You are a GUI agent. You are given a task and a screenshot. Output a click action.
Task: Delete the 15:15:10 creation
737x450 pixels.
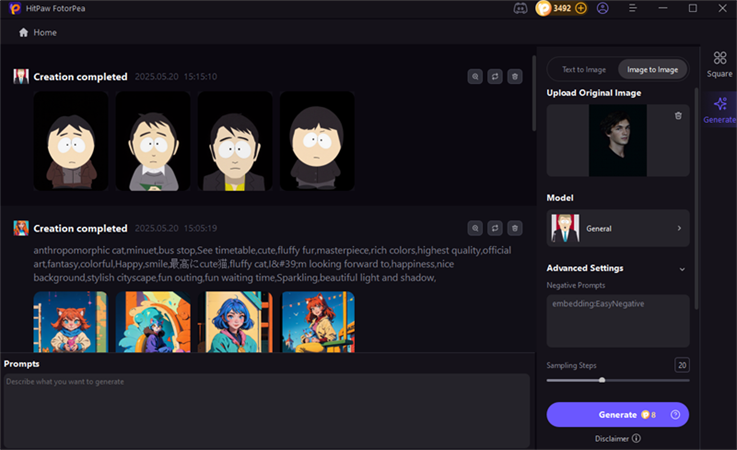point(515,77)
